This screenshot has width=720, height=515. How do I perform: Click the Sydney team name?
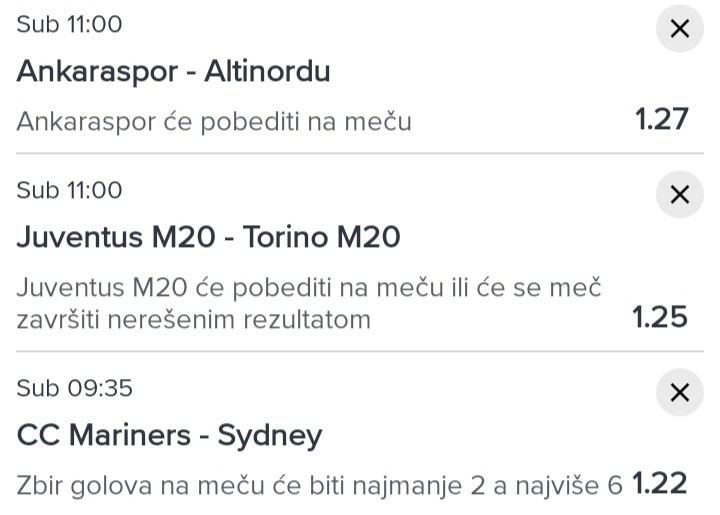click(270, 435)
